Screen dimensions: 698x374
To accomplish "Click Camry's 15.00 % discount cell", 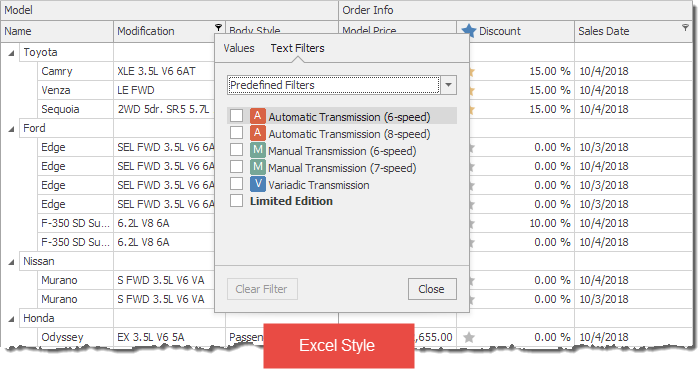I will tap(522, 71).
